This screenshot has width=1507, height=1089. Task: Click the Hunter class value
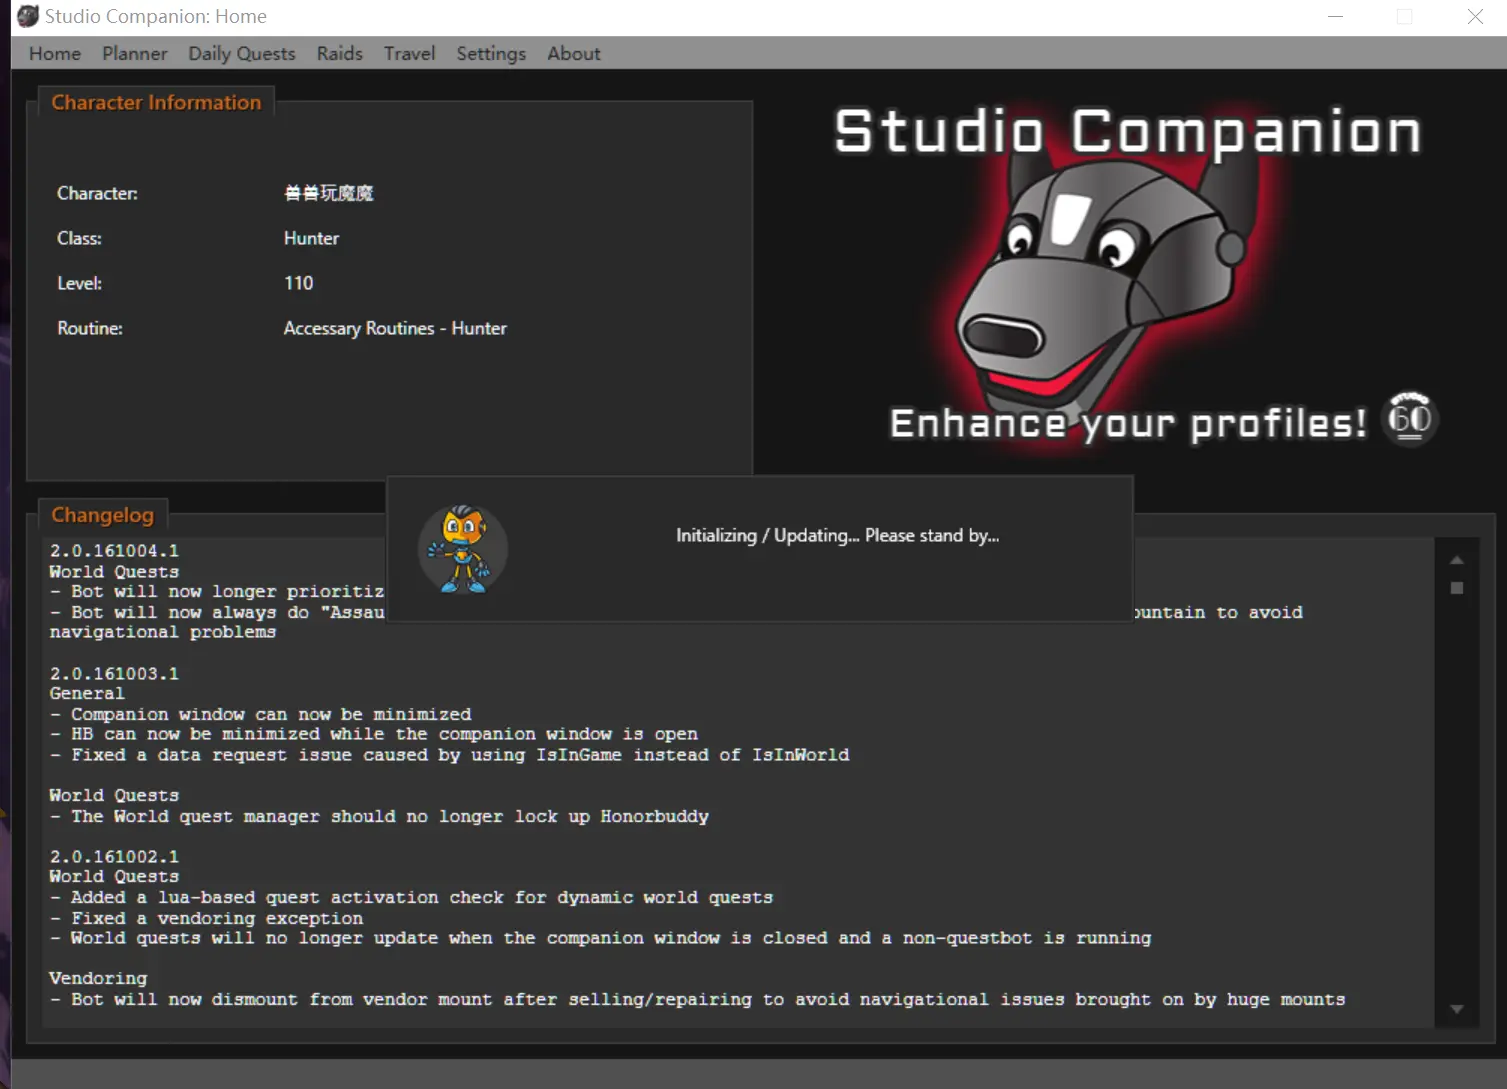coord(311,238)
